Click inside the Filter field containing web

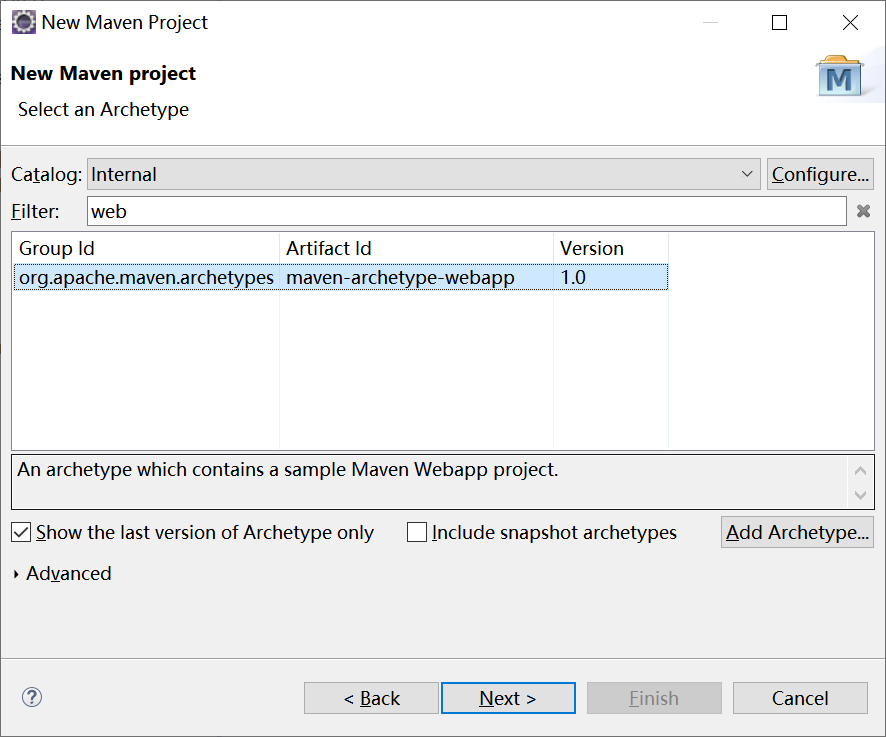[467, 211]
